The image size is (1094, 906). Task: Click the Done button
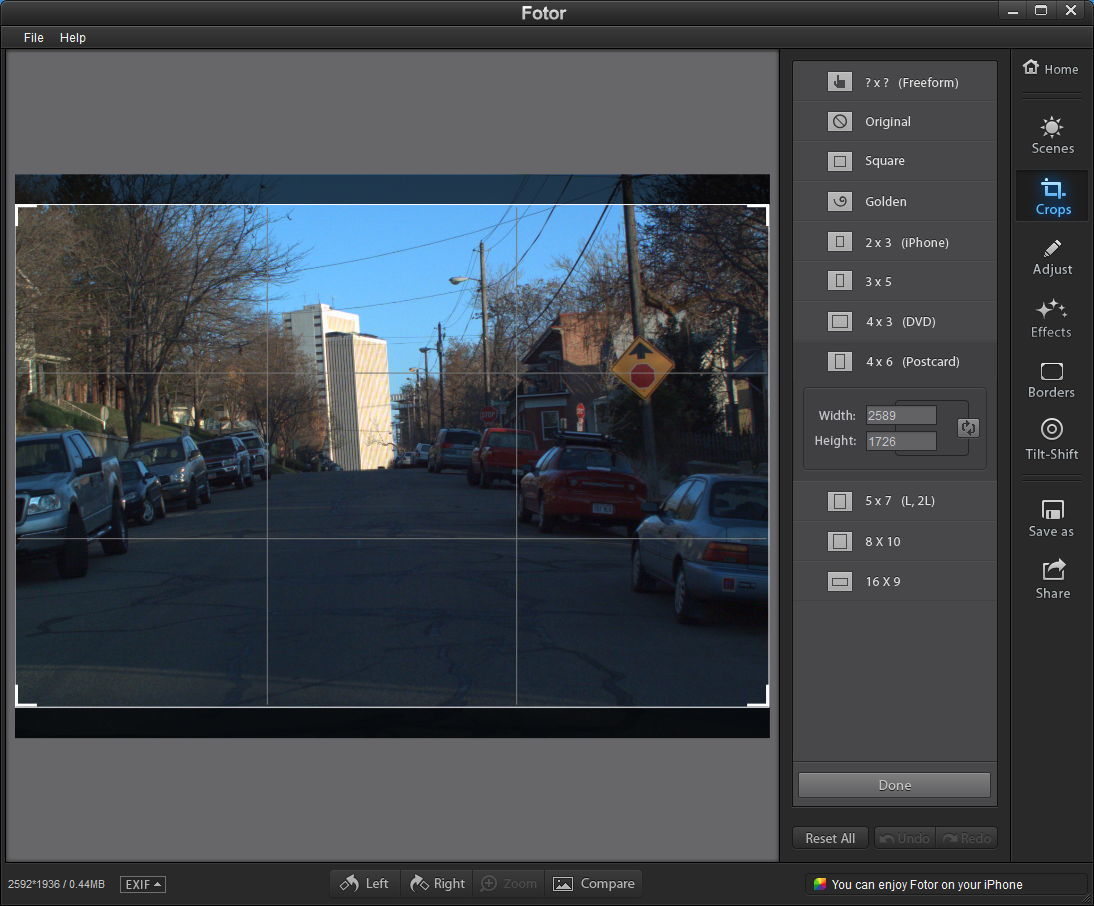(x=894, y=785)
